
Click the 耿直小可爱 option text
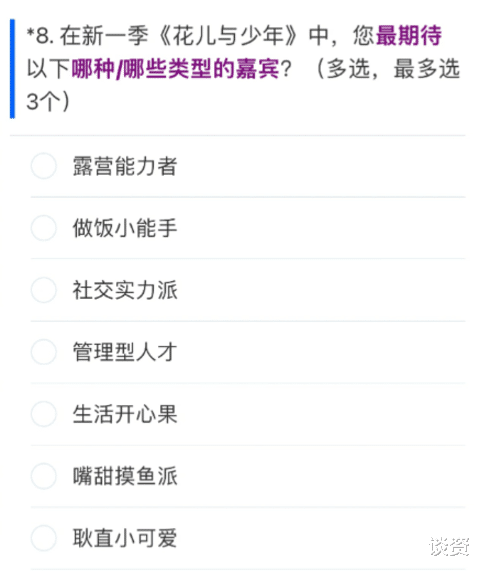point(125,537)
